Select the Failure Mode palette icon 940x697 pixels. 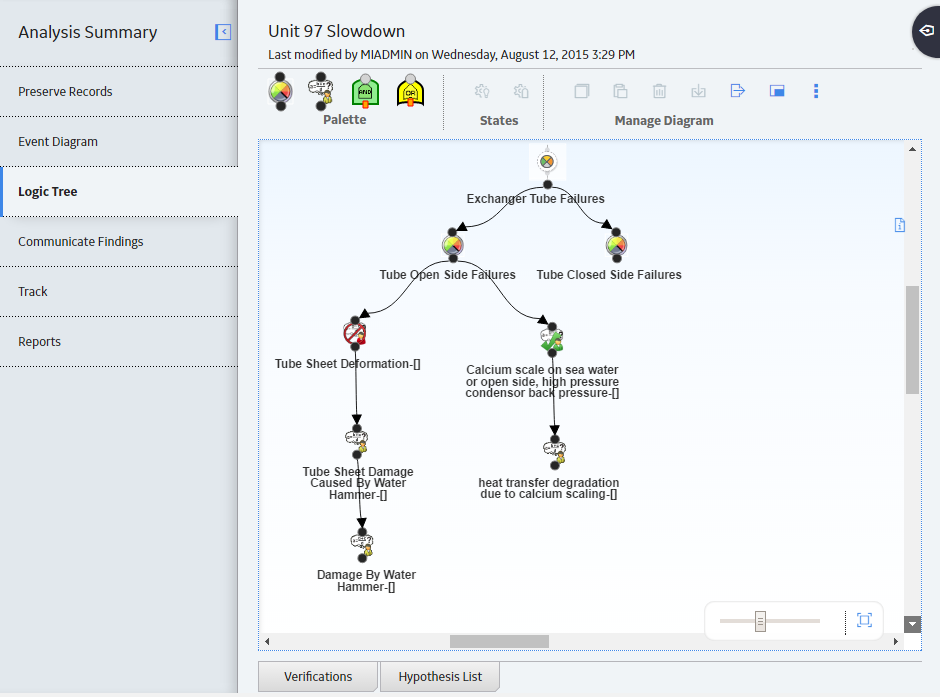tap(281, 91)
